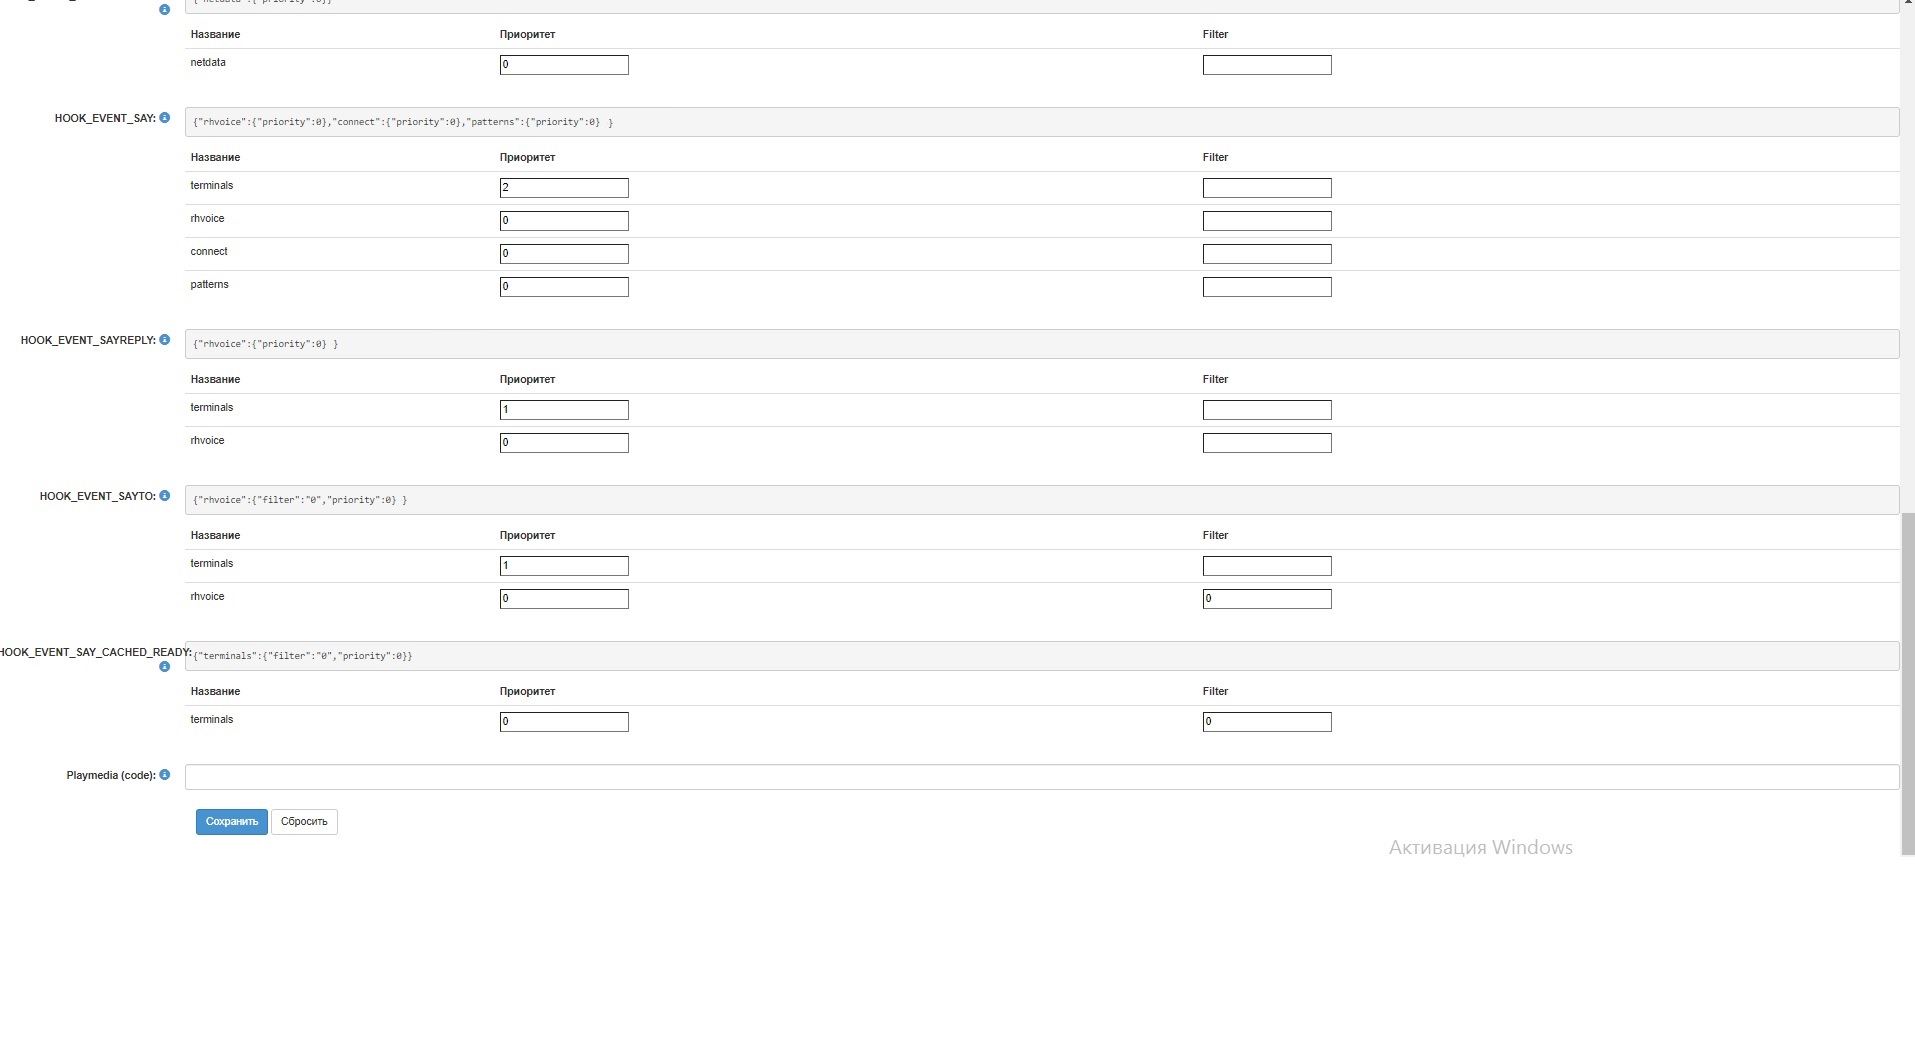This screenshot has height=1062, width=1915.
Task: Focus terminals filter field under HOOK_EVENT_SAY_CACHED_READY
Action: pos(1267,722)
